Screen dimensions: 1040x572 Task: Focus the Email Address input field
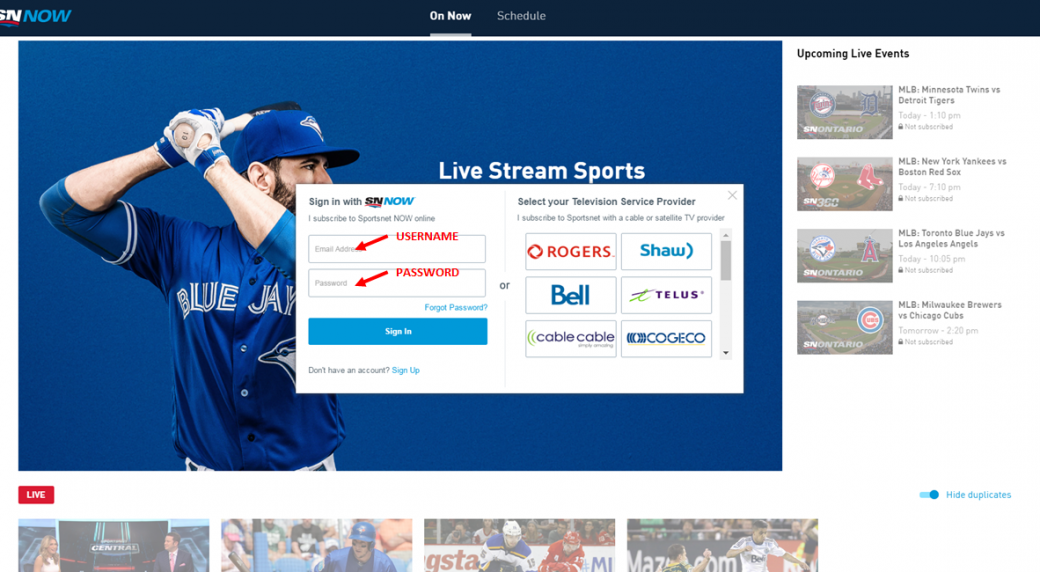(397, 249)
